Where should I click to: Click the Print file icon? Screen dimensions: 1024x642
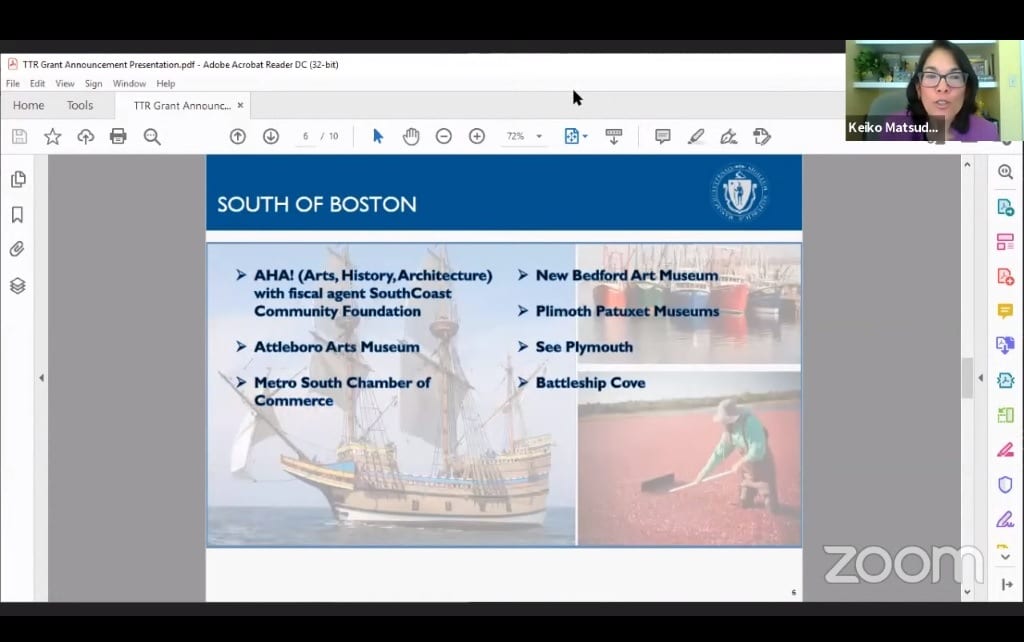pyautogui.click(x=118, y=136)
